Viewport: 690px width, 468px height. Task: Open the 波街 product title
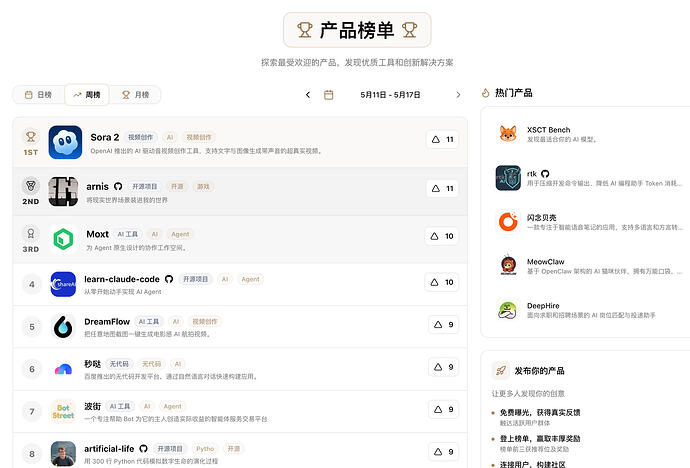[92, 406]
